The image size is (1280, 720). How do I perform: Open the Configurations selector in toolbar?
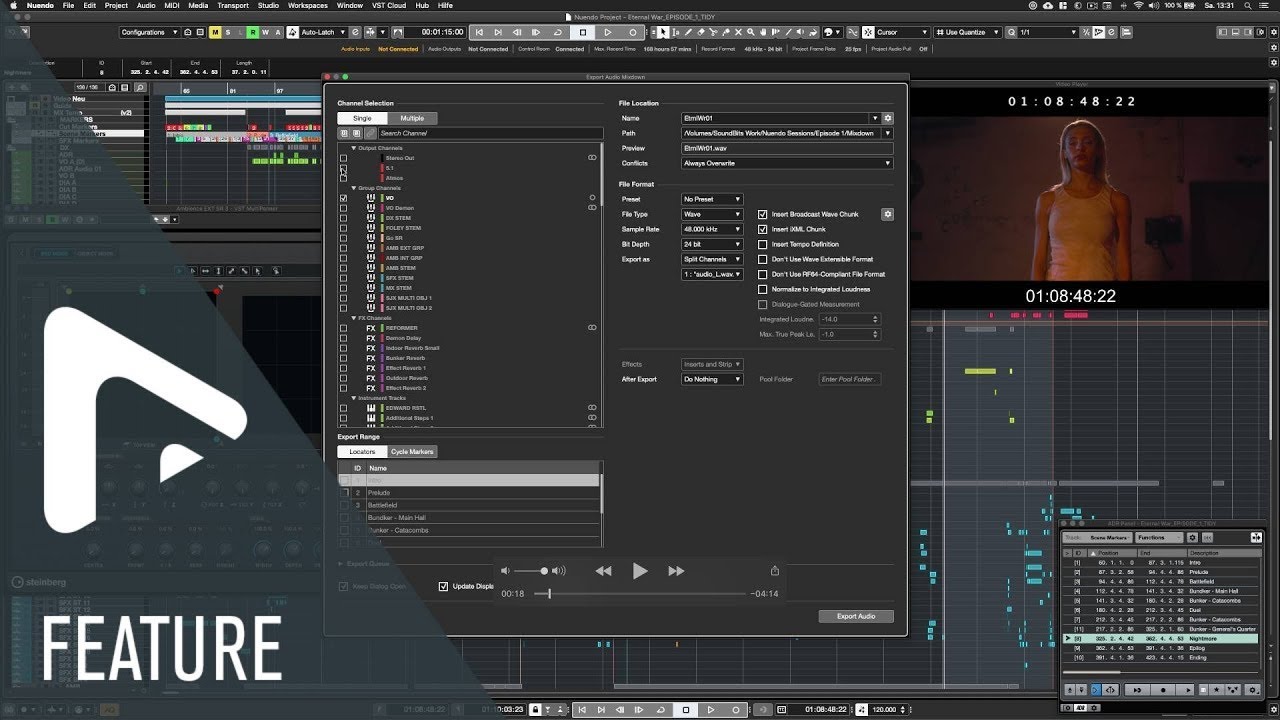(149, 32)
